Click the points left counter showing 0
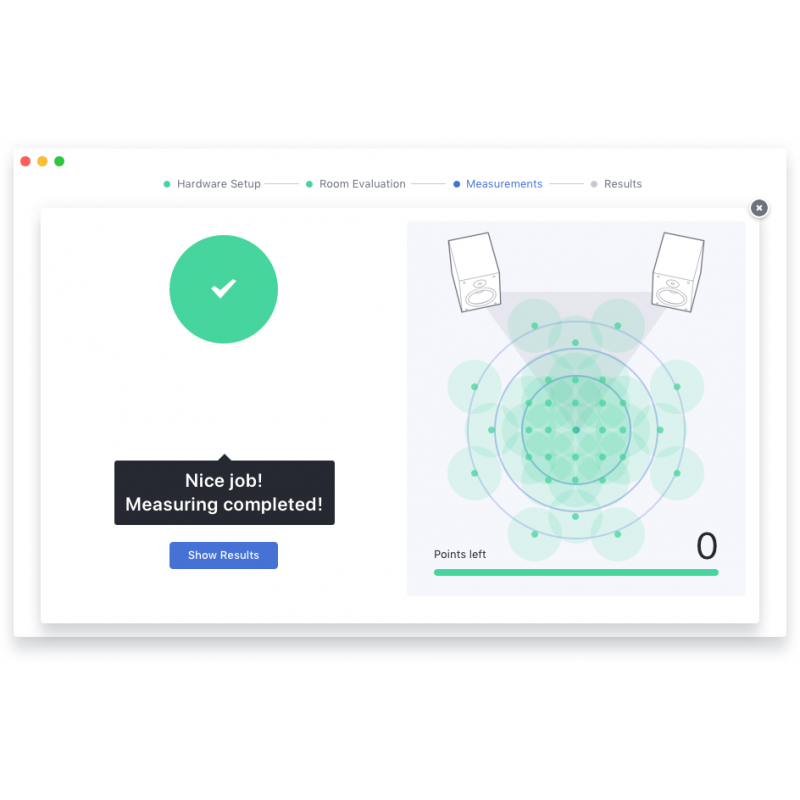The height and width of the screenshot is (800, 800). (706, 546)
